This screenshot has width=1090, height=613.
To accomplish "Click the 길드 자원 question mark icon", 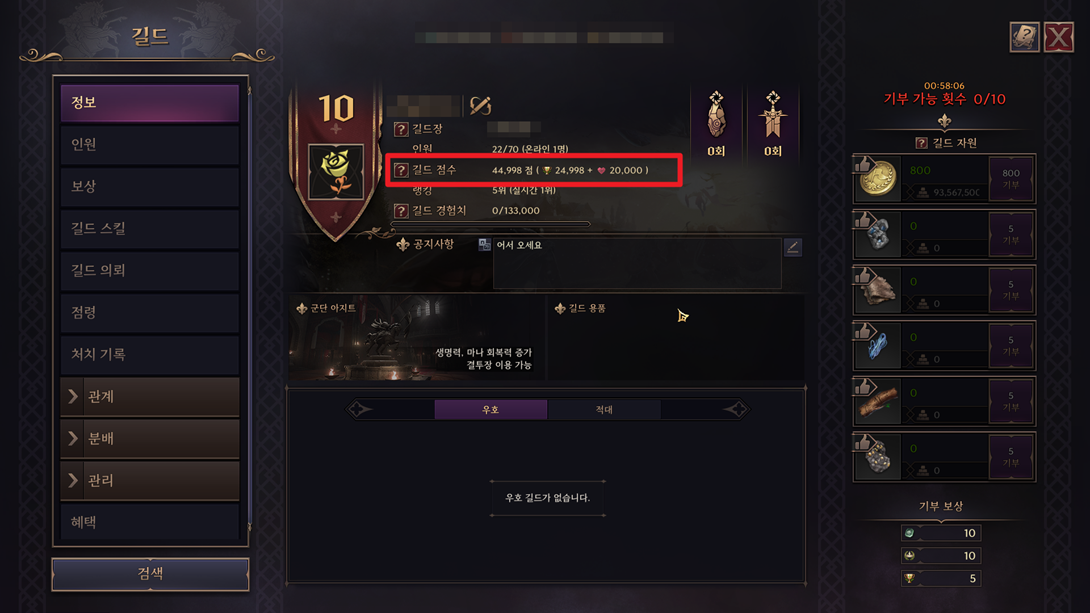I will pyautogui.click(x=921, y=143).
